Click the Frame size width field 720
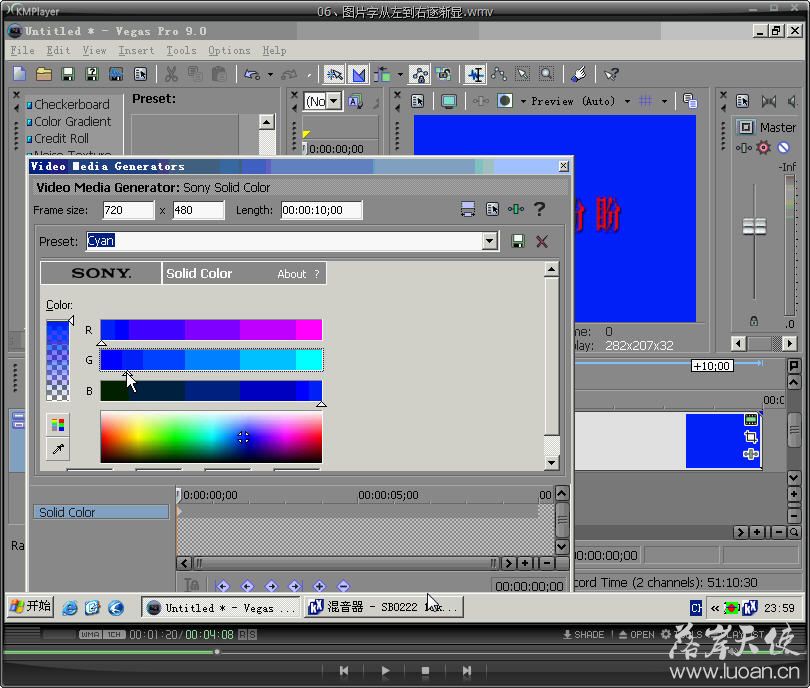The image size is (810, 688). pyautogui.click(x=128, y=210)
